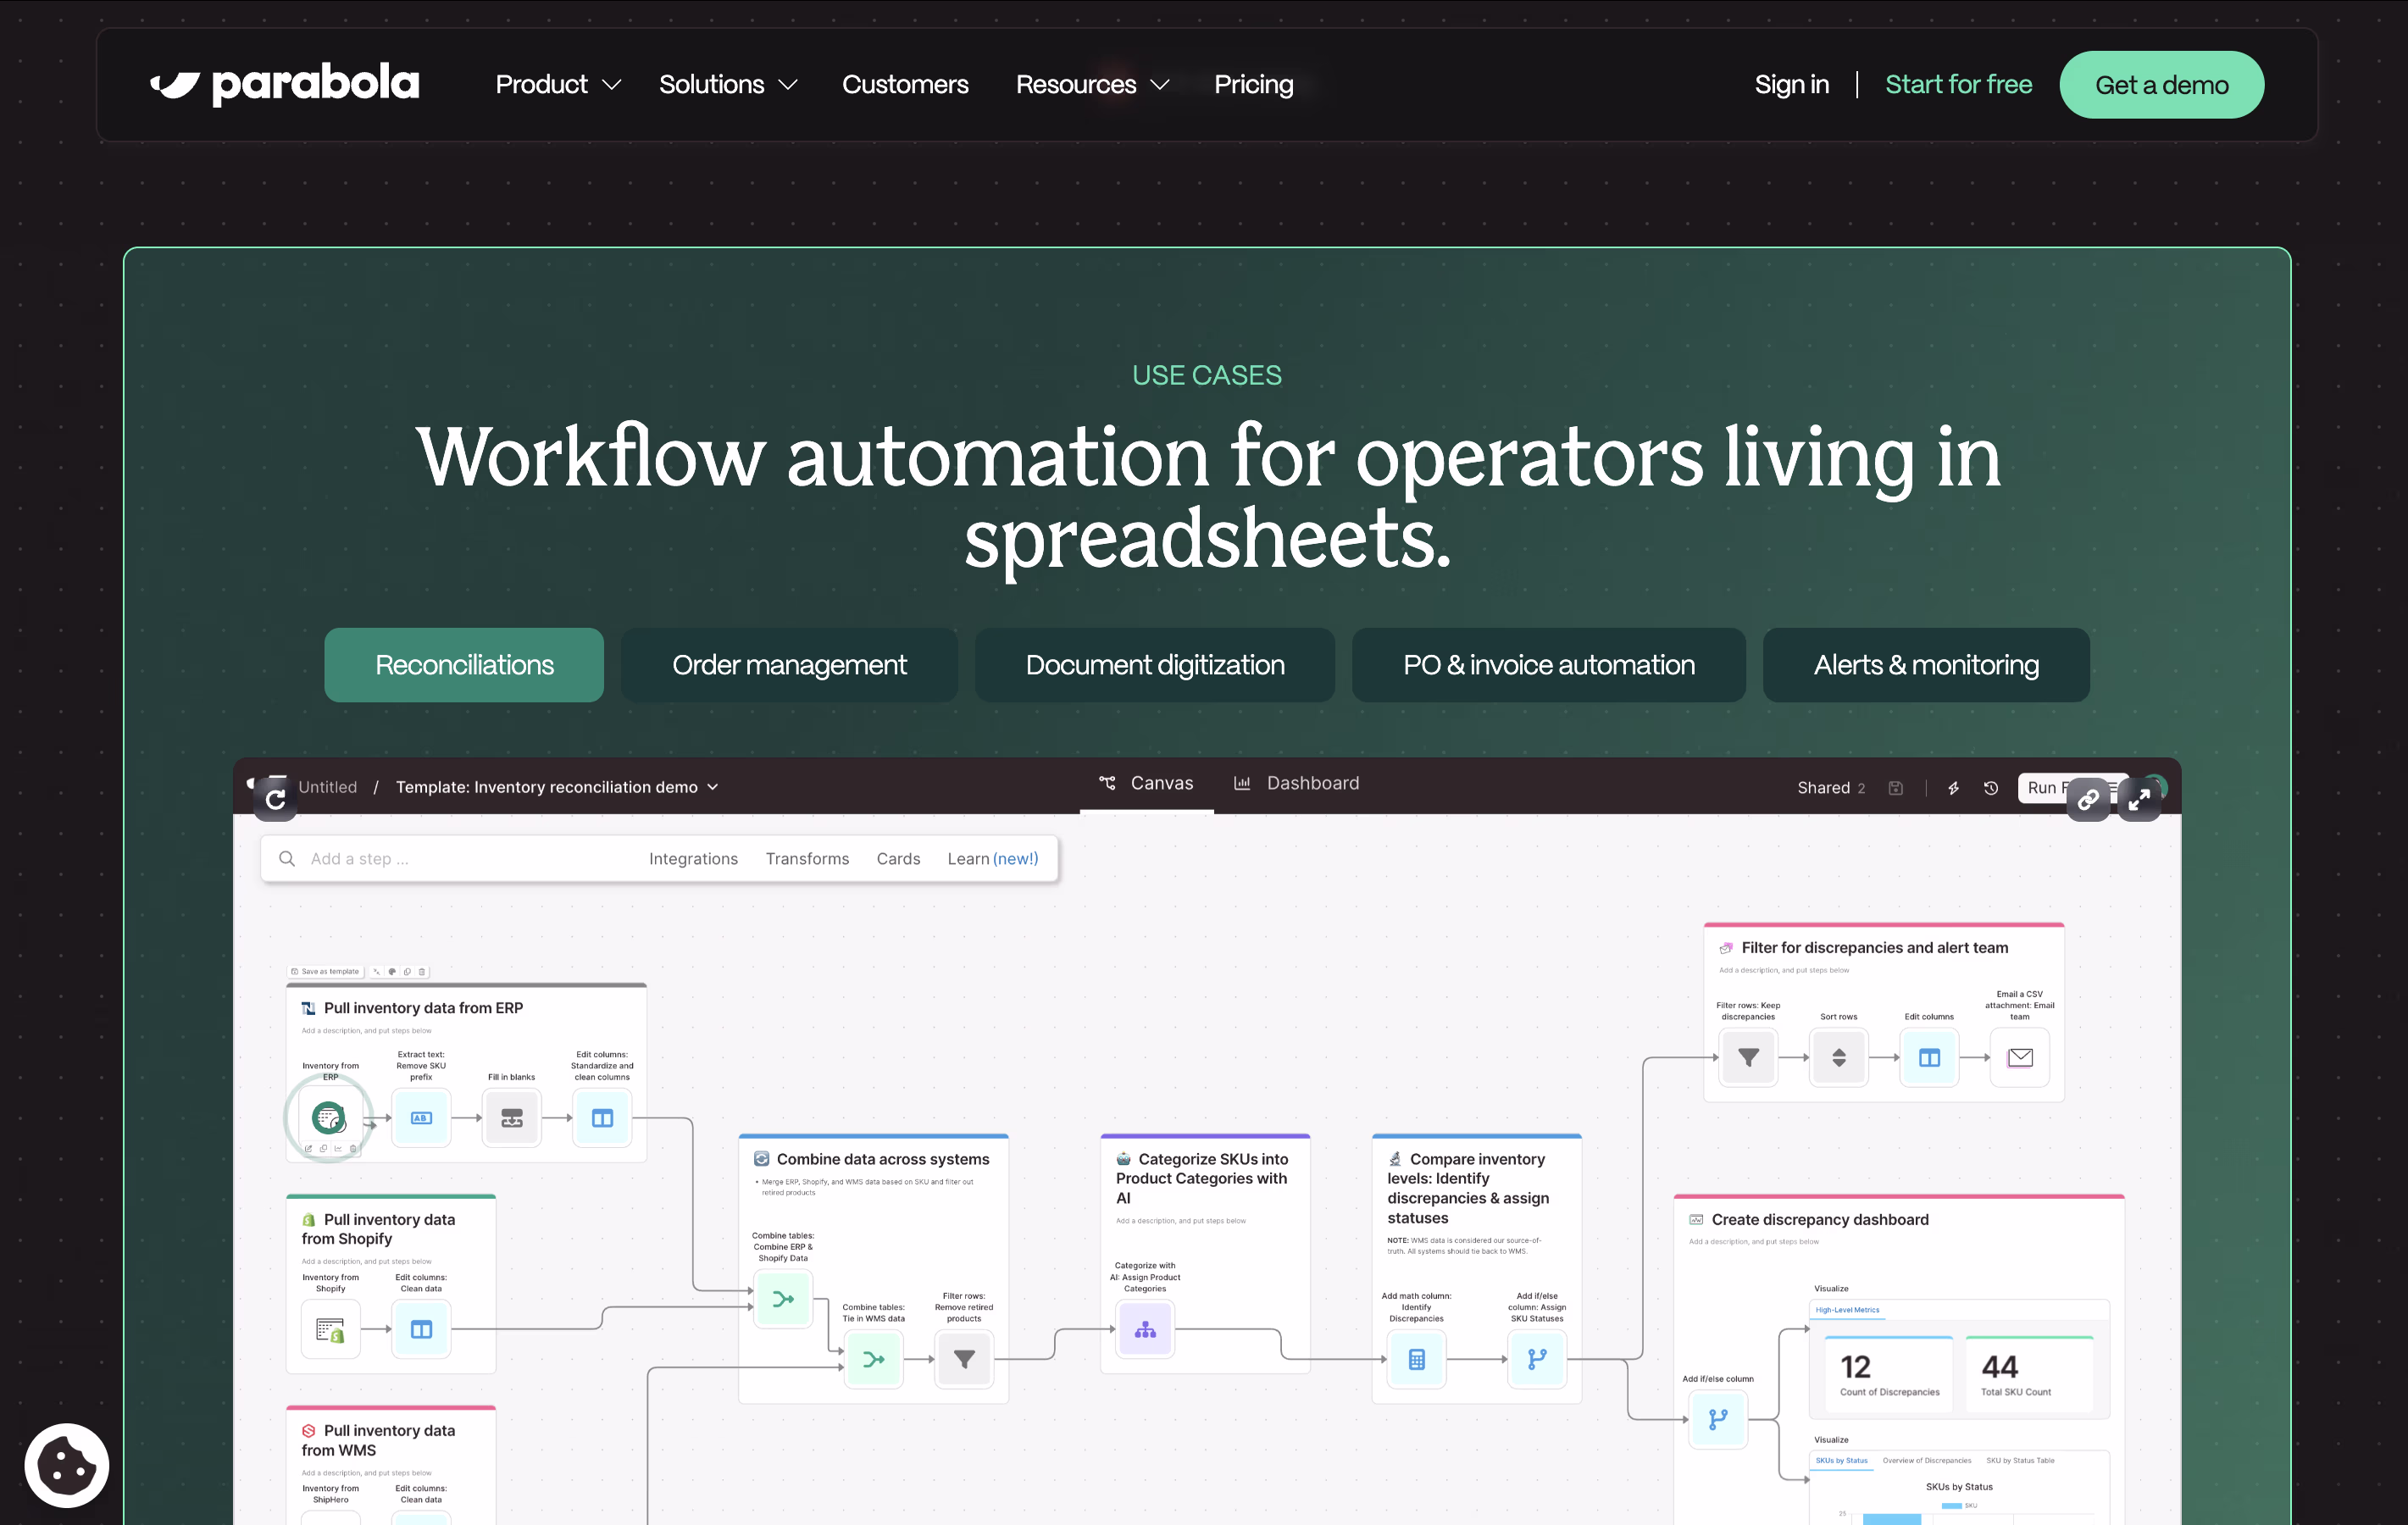The image size is (2408, 1525).
Task: Open the flow run history clock icon
Action: pos(1991,788)
